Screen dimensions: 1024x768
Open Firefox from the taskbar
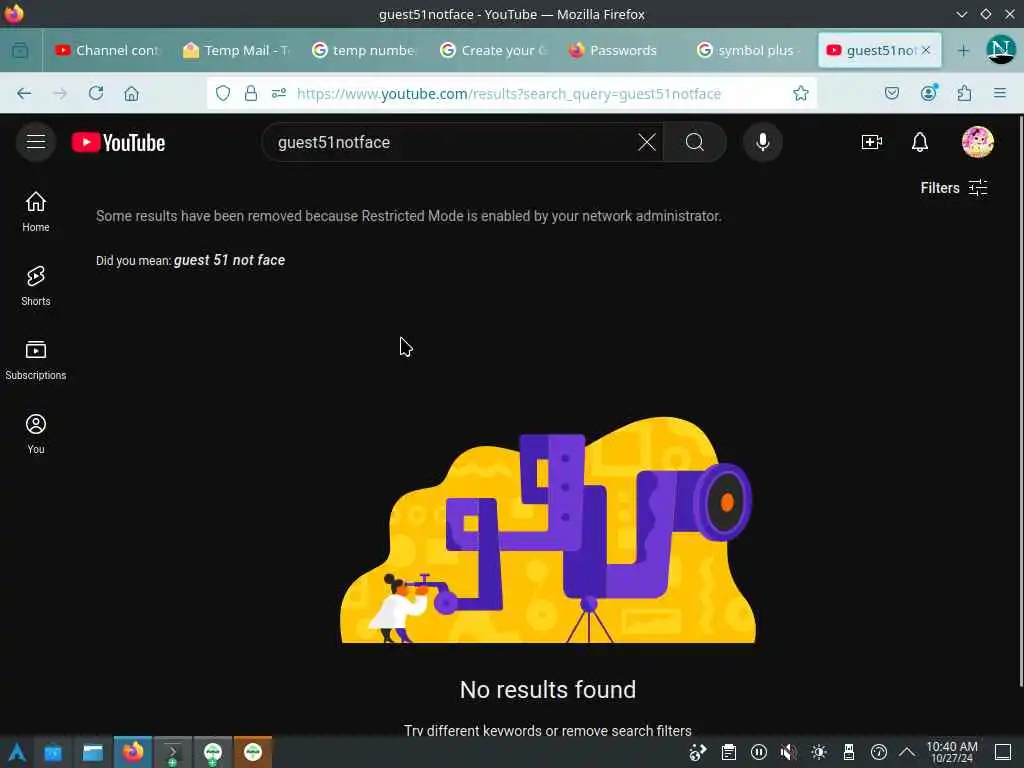point(133,752)
